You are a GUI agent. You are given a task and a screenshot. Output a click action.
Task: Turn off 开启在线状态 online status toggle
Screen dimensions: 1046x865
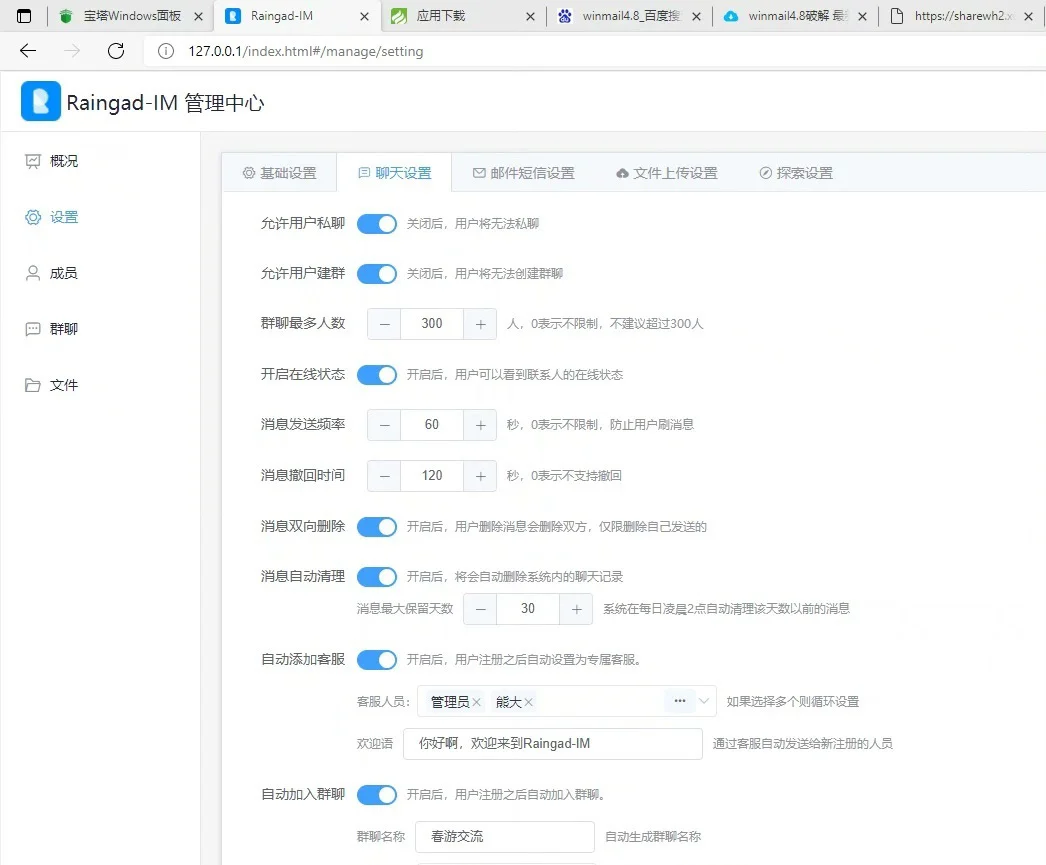(377, 375)
